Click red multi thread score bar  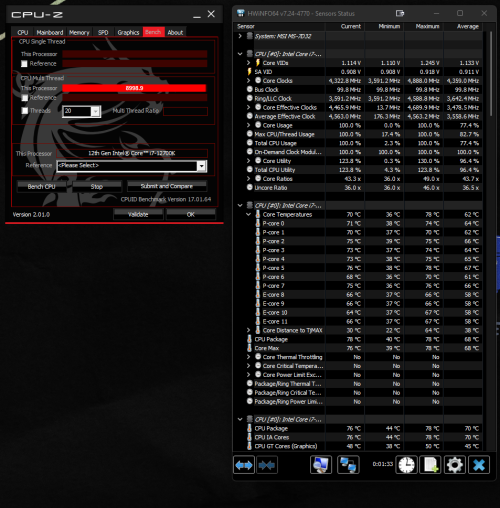pos(134,88)
